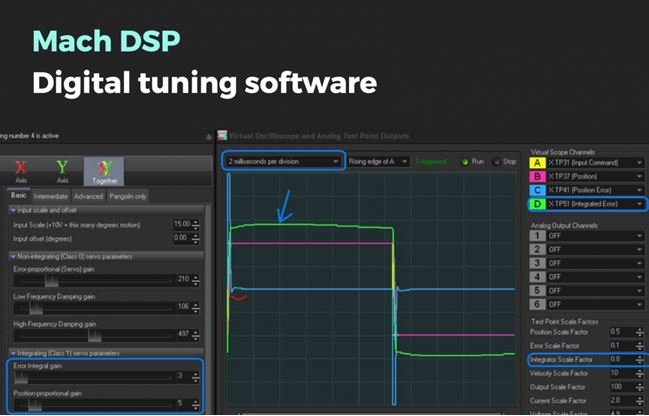Click the Input Scale value stepper
The height and width of the screenshot is (416, 649).
tap(196, 224)
